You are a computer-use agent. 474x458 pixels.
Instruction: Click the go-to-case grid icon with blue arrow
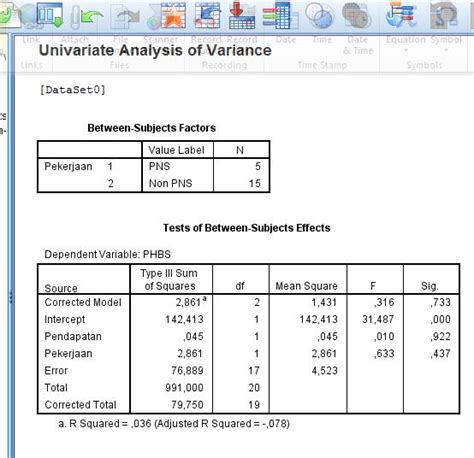[x=208, y=15]
